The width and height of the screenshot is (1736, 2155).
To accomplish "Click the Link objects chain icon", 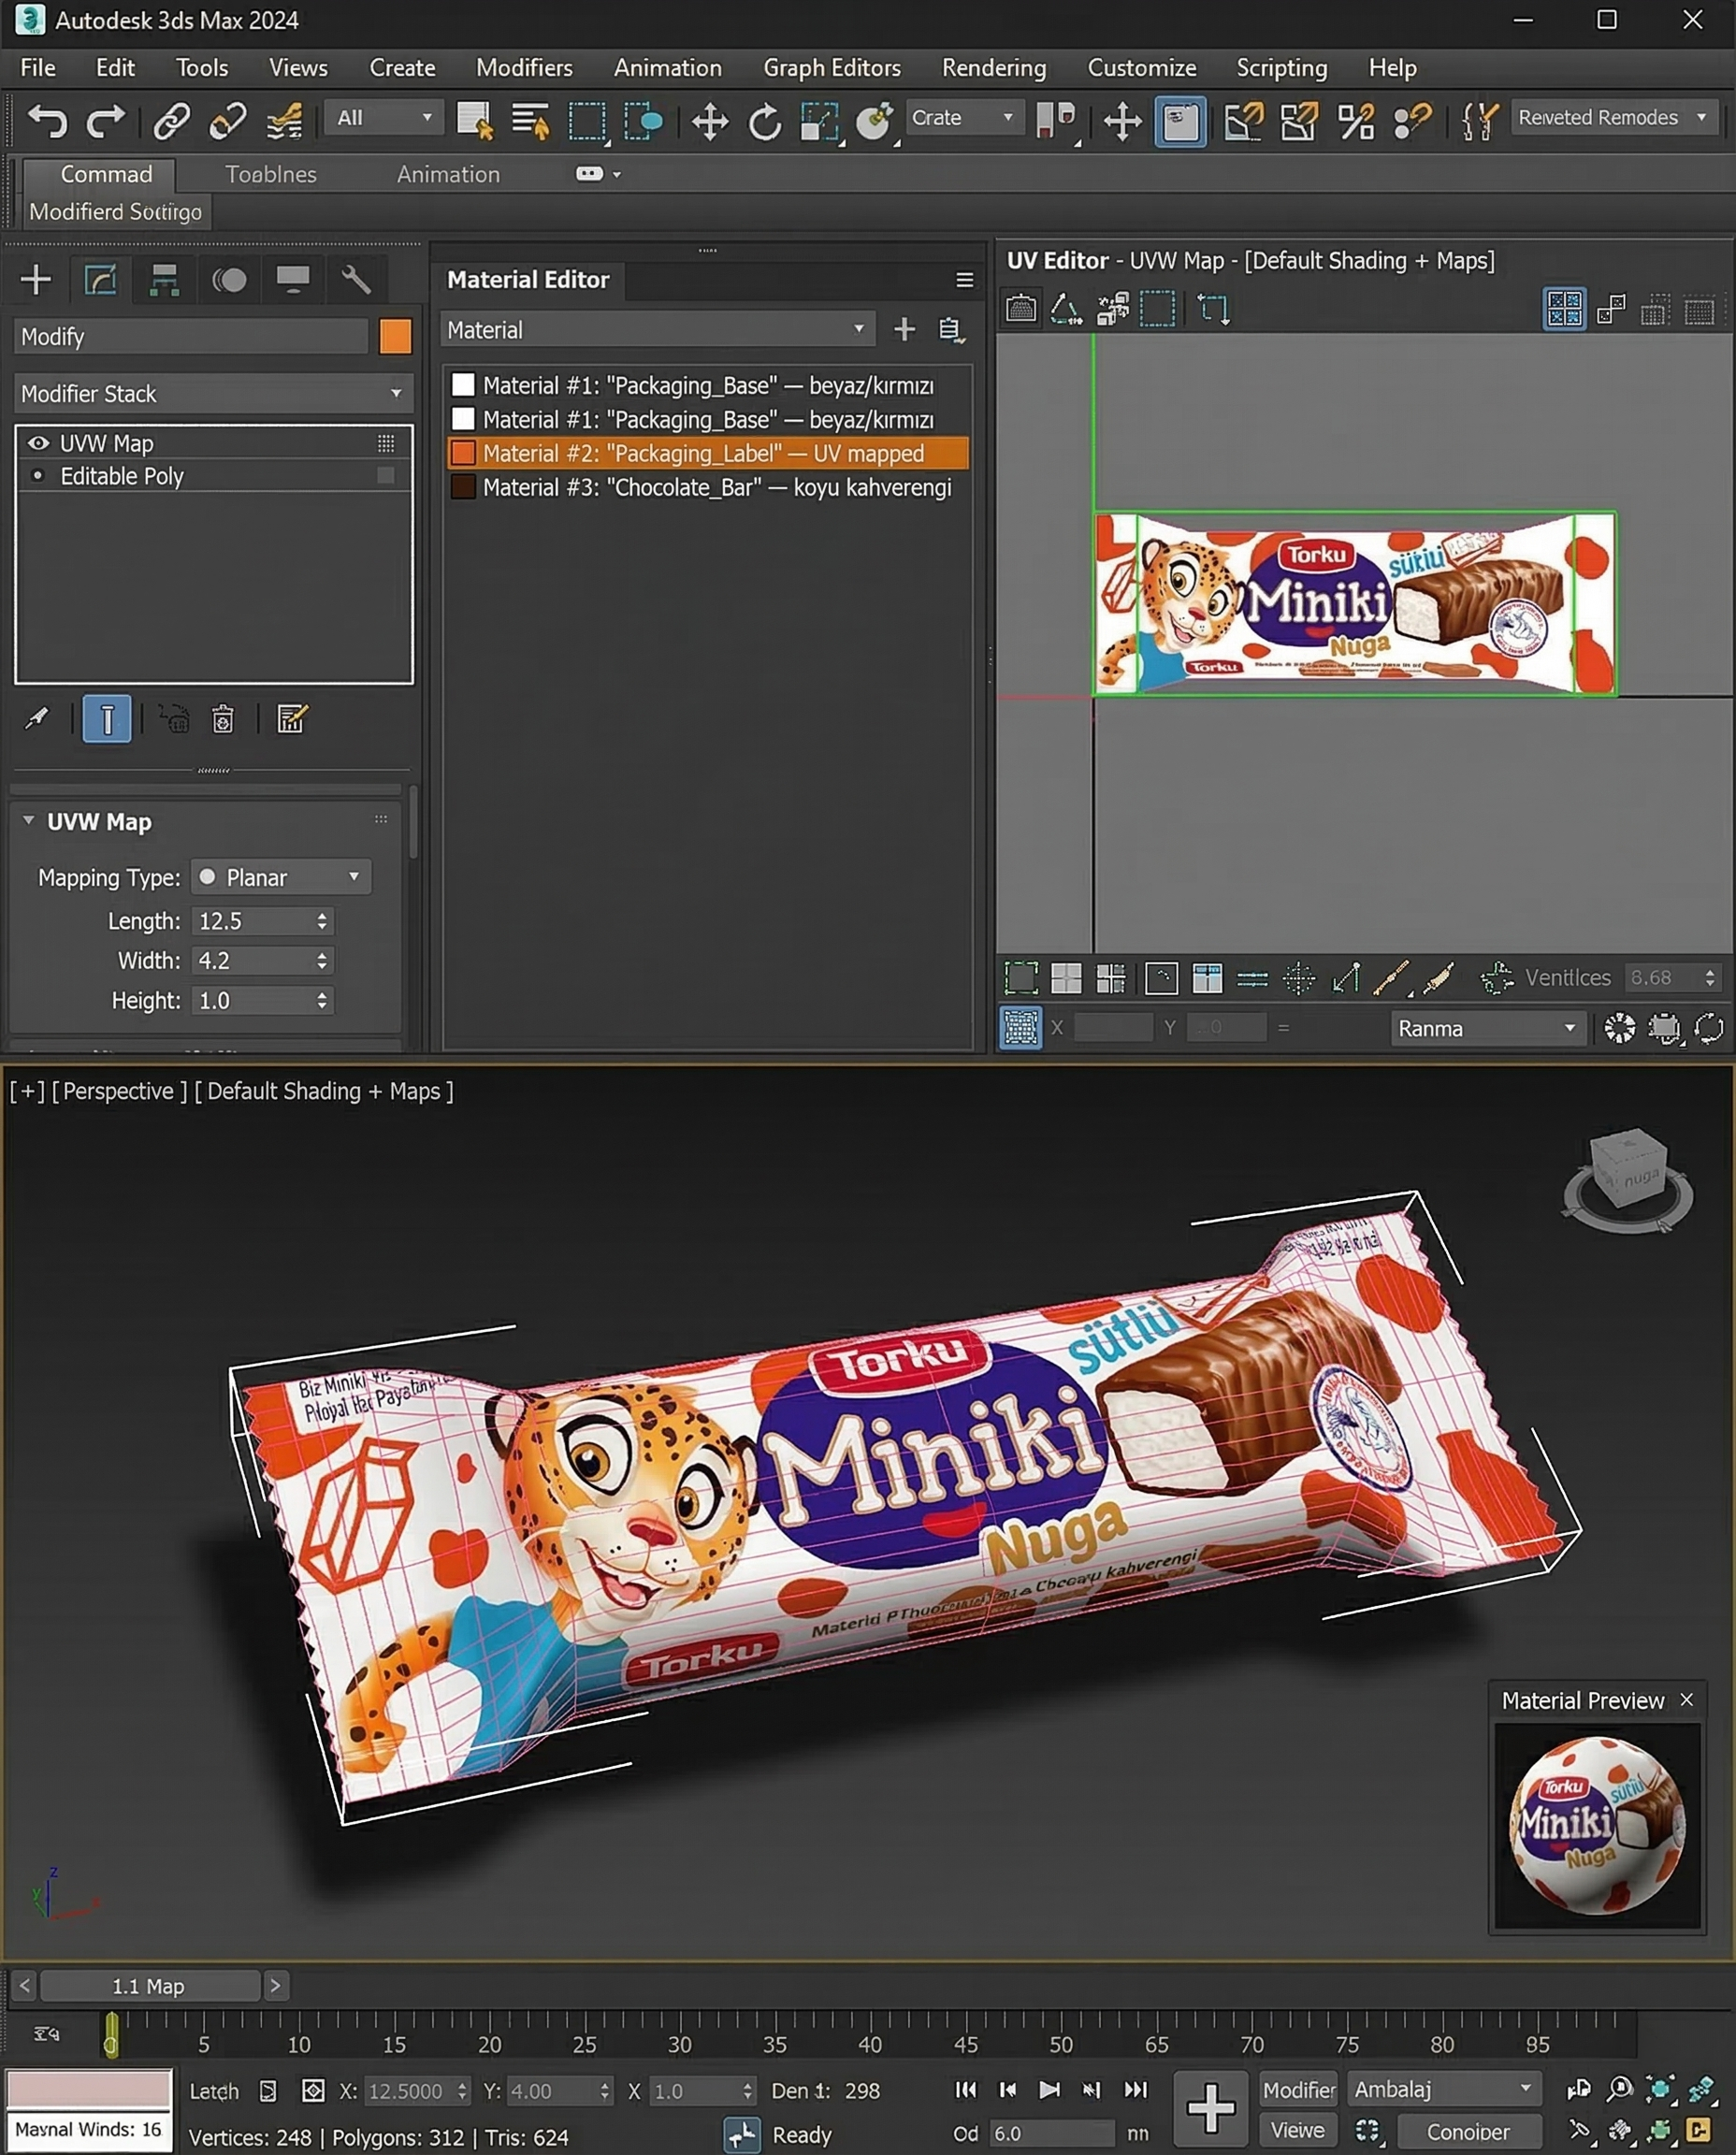I will [x=171, y=120].
